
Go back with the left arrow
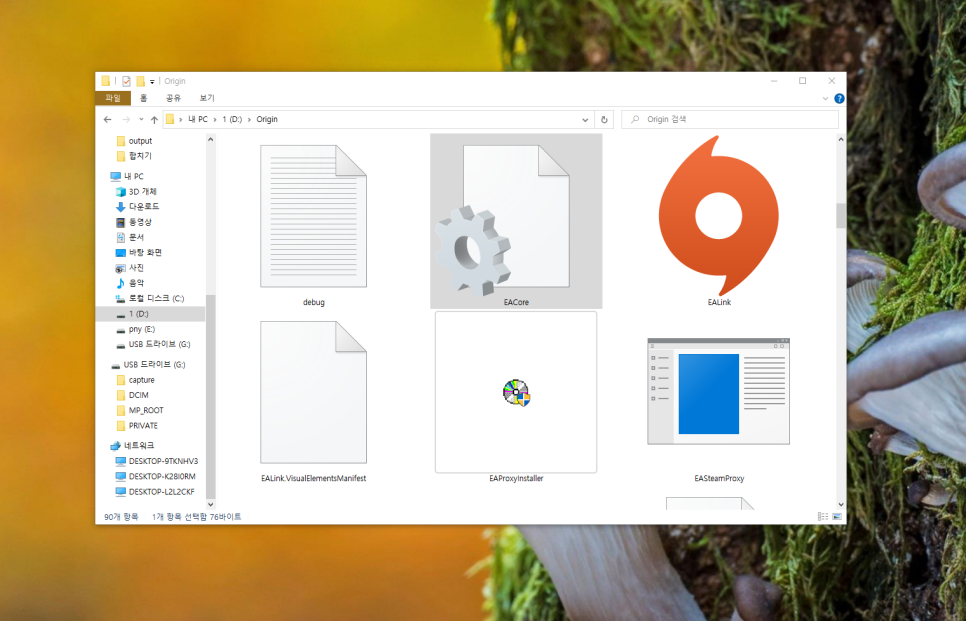coord(108,120)
